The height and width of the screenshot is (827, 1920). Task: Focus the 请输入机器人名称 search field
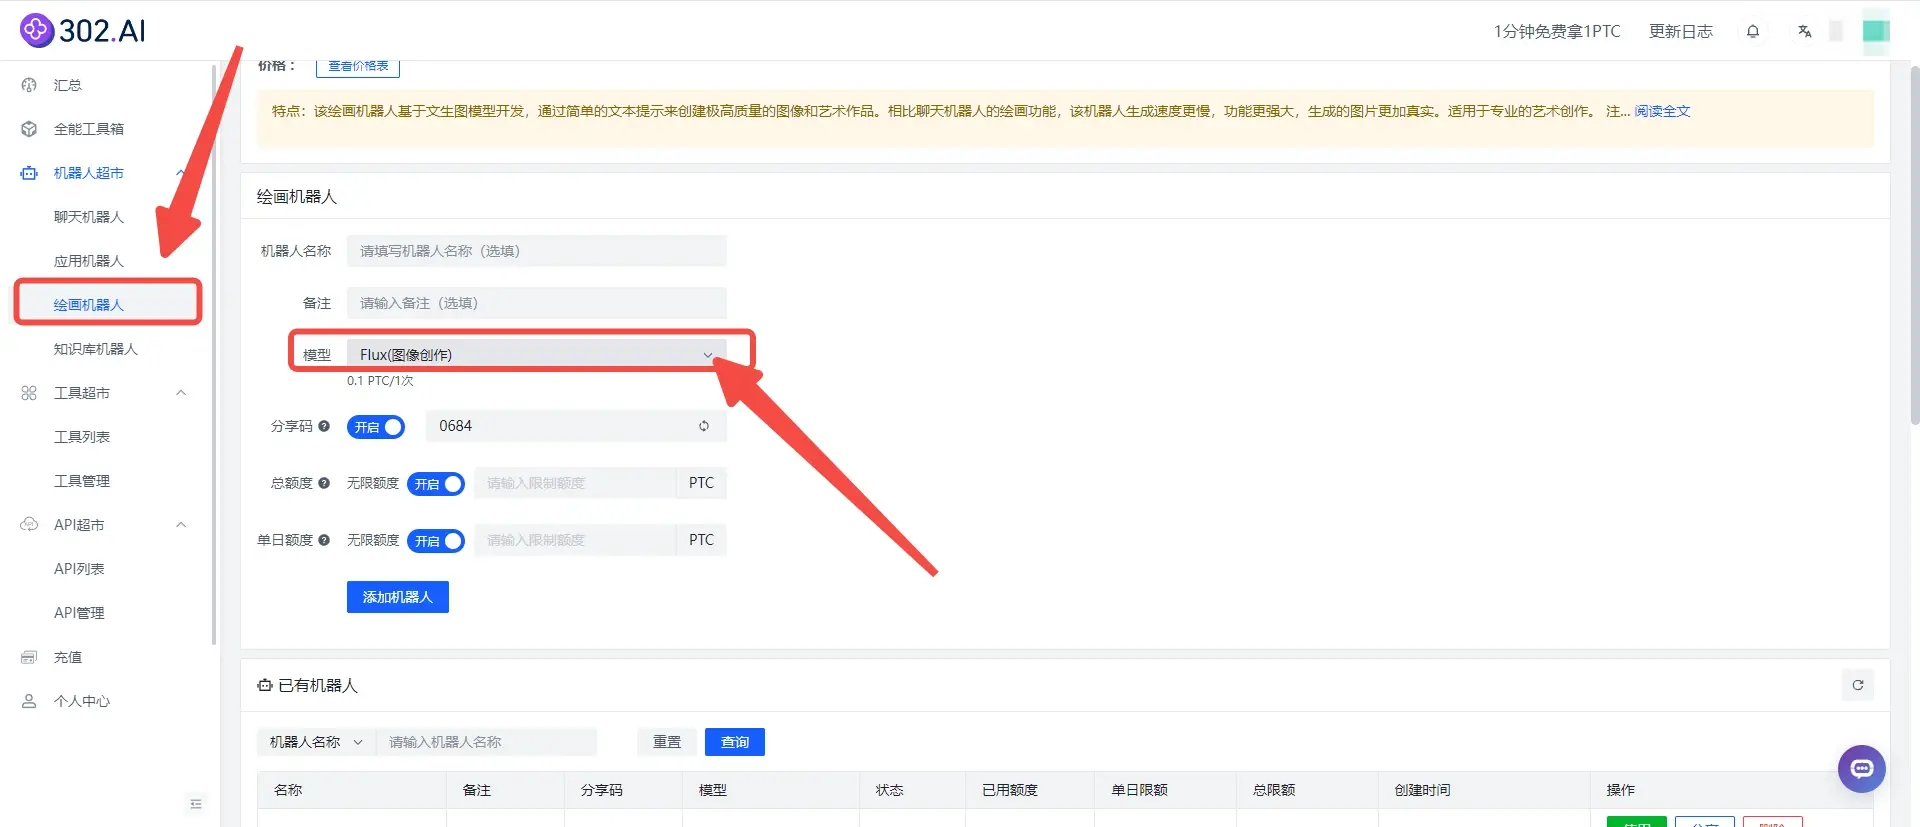486,742
